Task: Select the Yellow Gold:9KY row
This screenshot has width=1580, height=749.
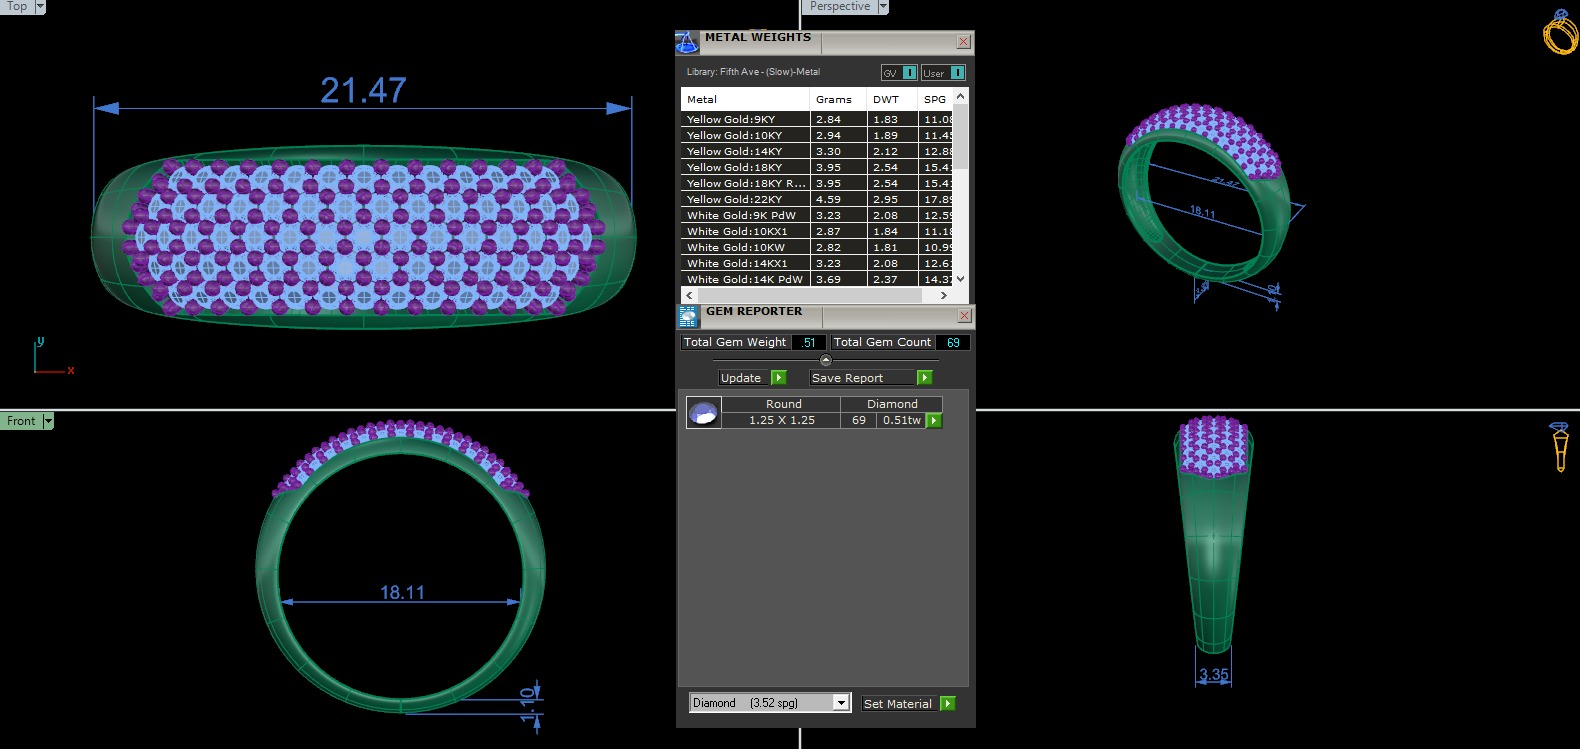Action: pyautogui.click(x=817, y=119)
